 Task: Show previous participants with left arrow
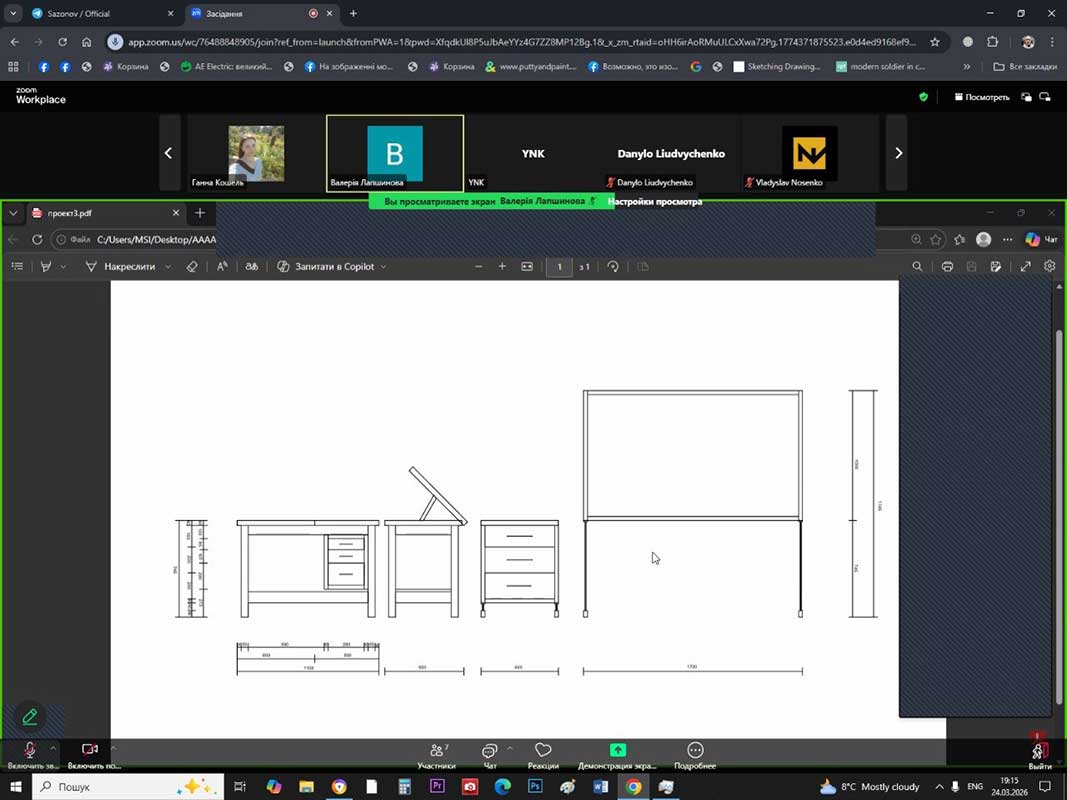tap(168, 153)
